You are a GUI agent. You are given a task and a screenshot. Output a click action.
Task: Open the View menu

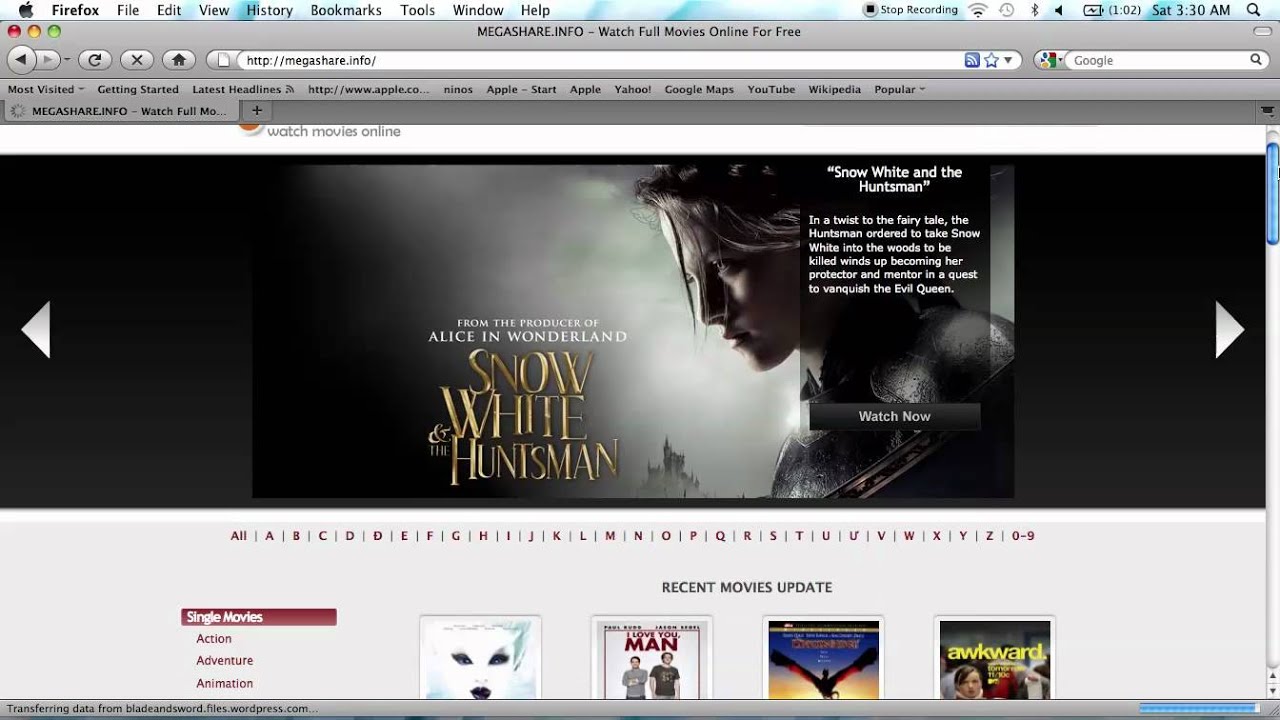214,10
